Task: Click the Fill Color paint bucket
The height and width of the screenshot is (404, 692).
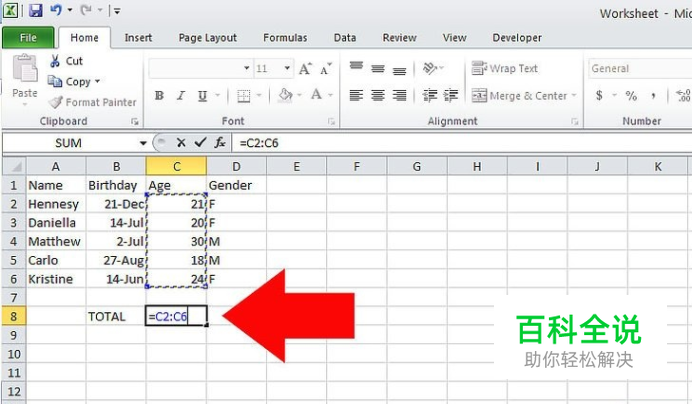Action: click(x=285, y=95)
